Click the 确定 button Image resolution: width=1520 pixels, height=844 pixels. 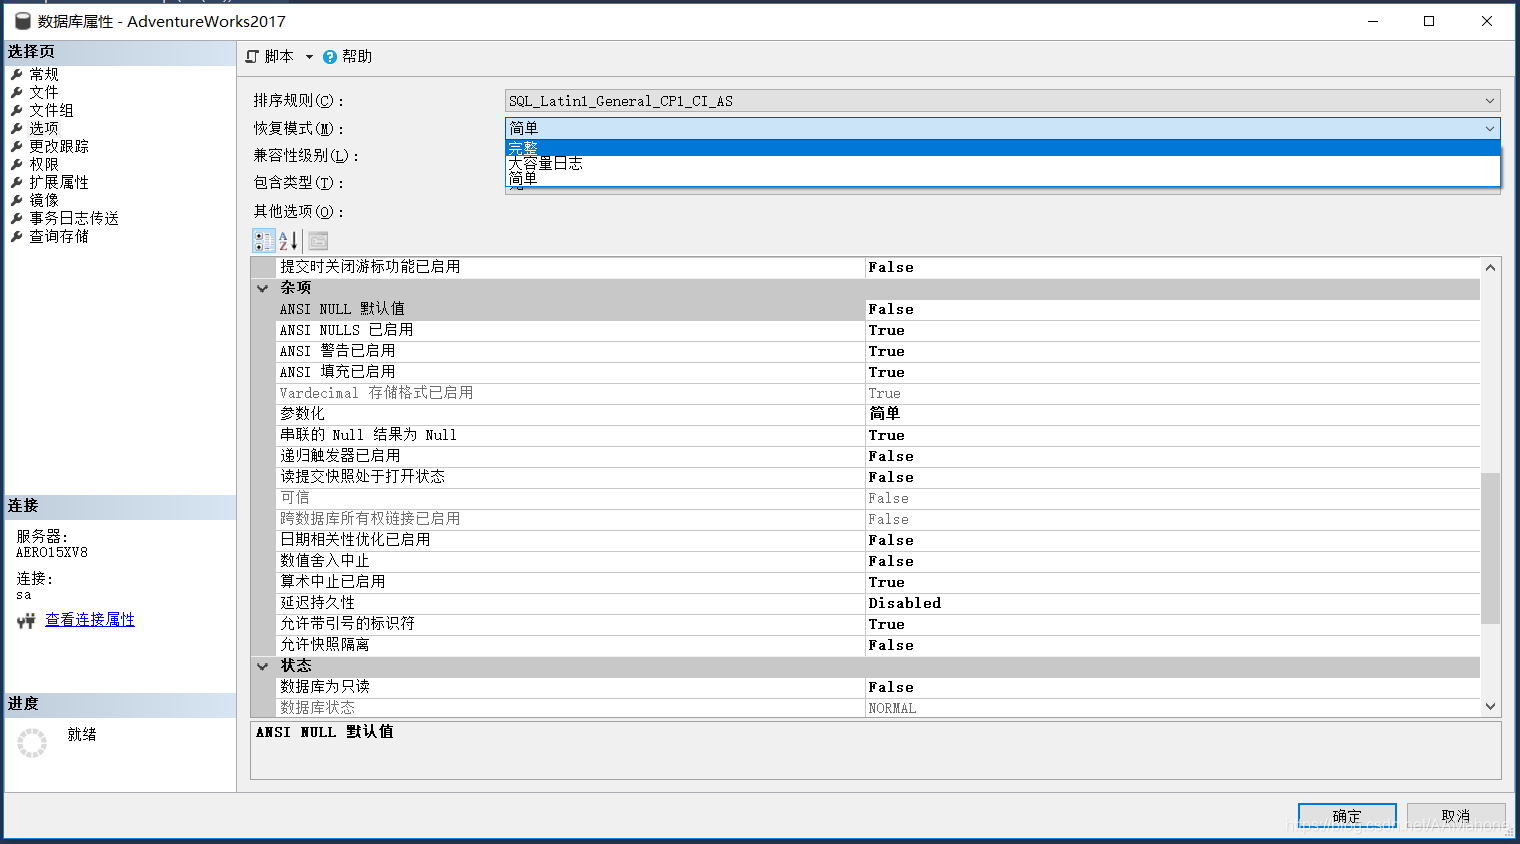tap(1347, 816)
